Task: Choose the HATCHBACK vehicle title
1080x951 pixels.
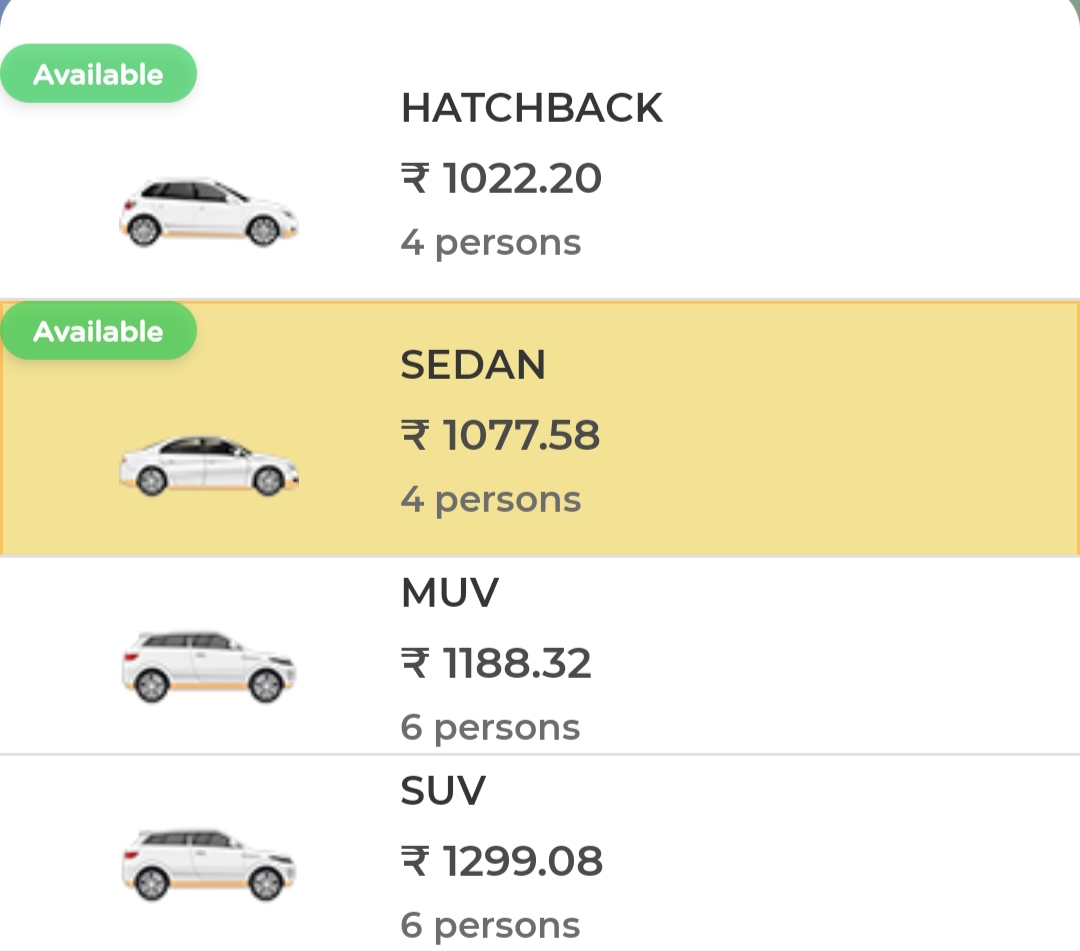Action: coord(532,108)
